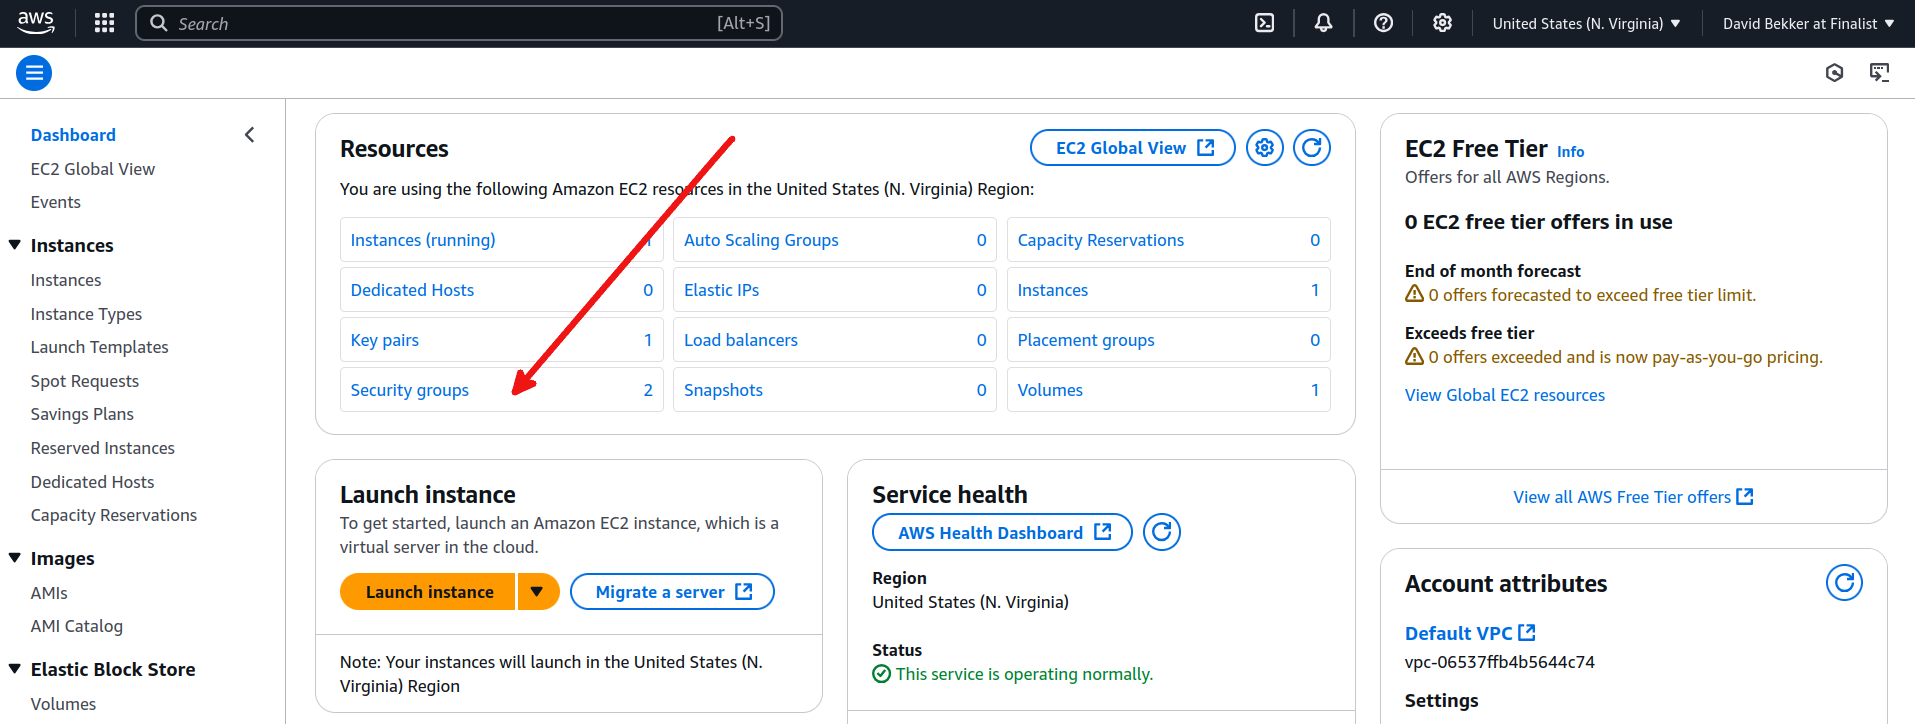Click into the top Search field
This screenshot has height=724, width=1915.
coord(459,23)
